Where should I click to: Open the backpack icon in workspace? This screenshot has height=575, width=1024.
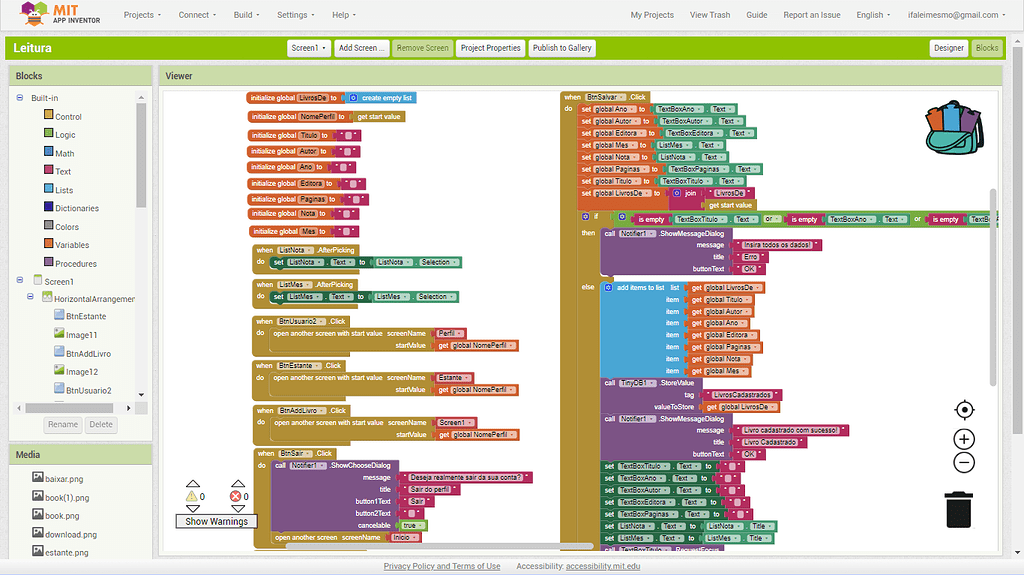tap(953, 127)
